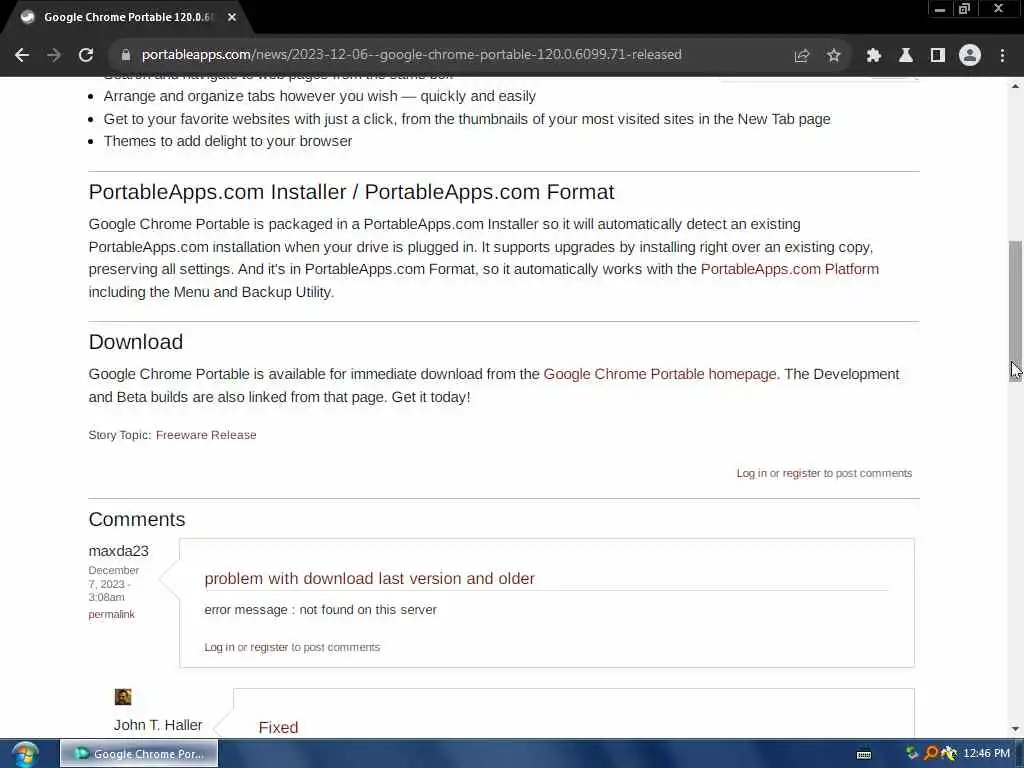Image resolution: width=1024 pixels, height=768 pixels.
Task: Open maxda23 comment permalink
Action: 111,615
